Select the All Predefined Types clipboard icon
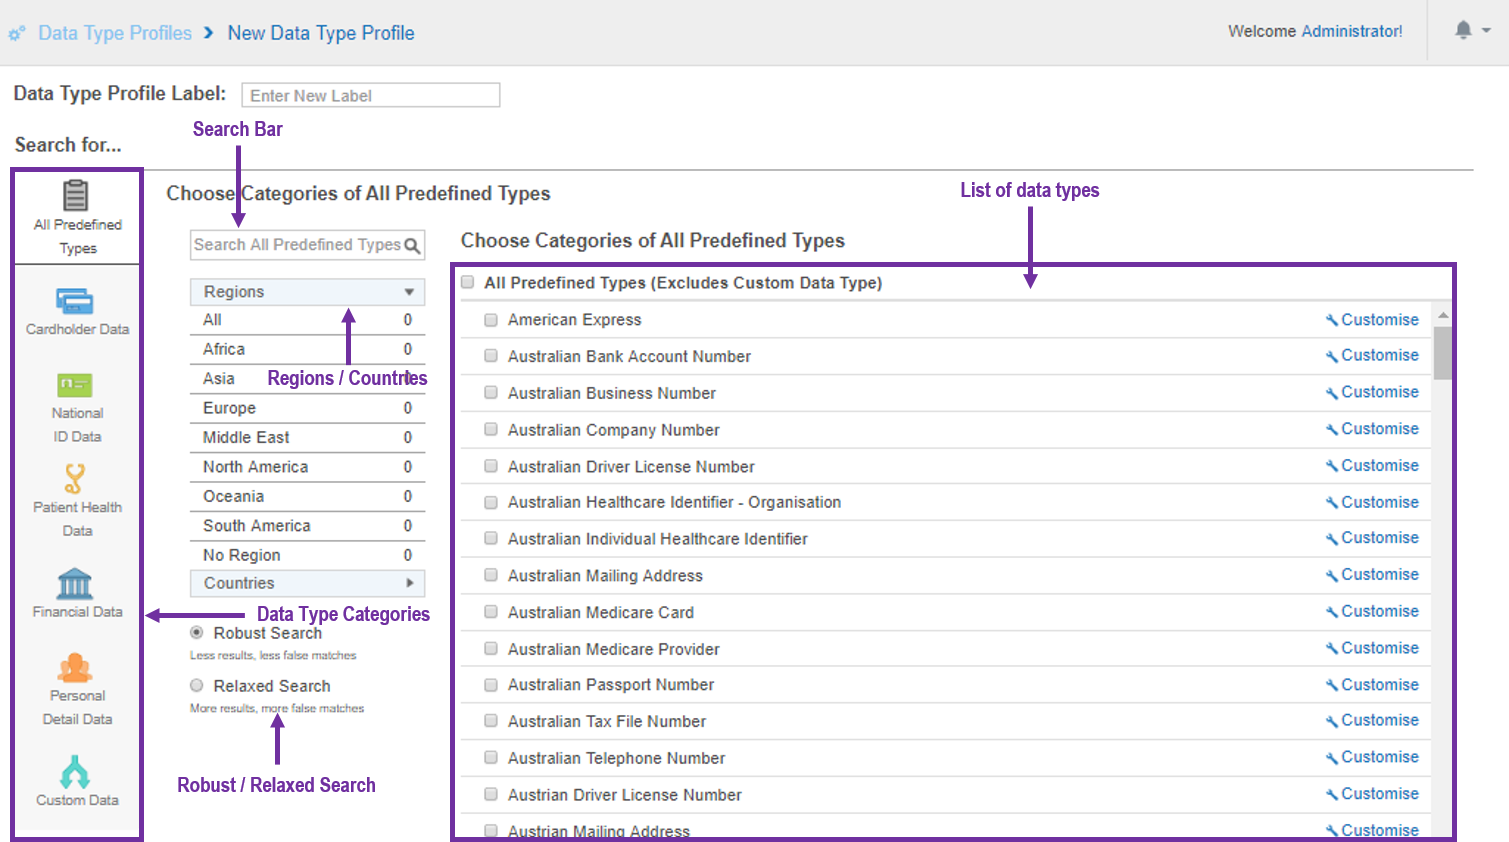1509x842 pixels. point(76,195)
